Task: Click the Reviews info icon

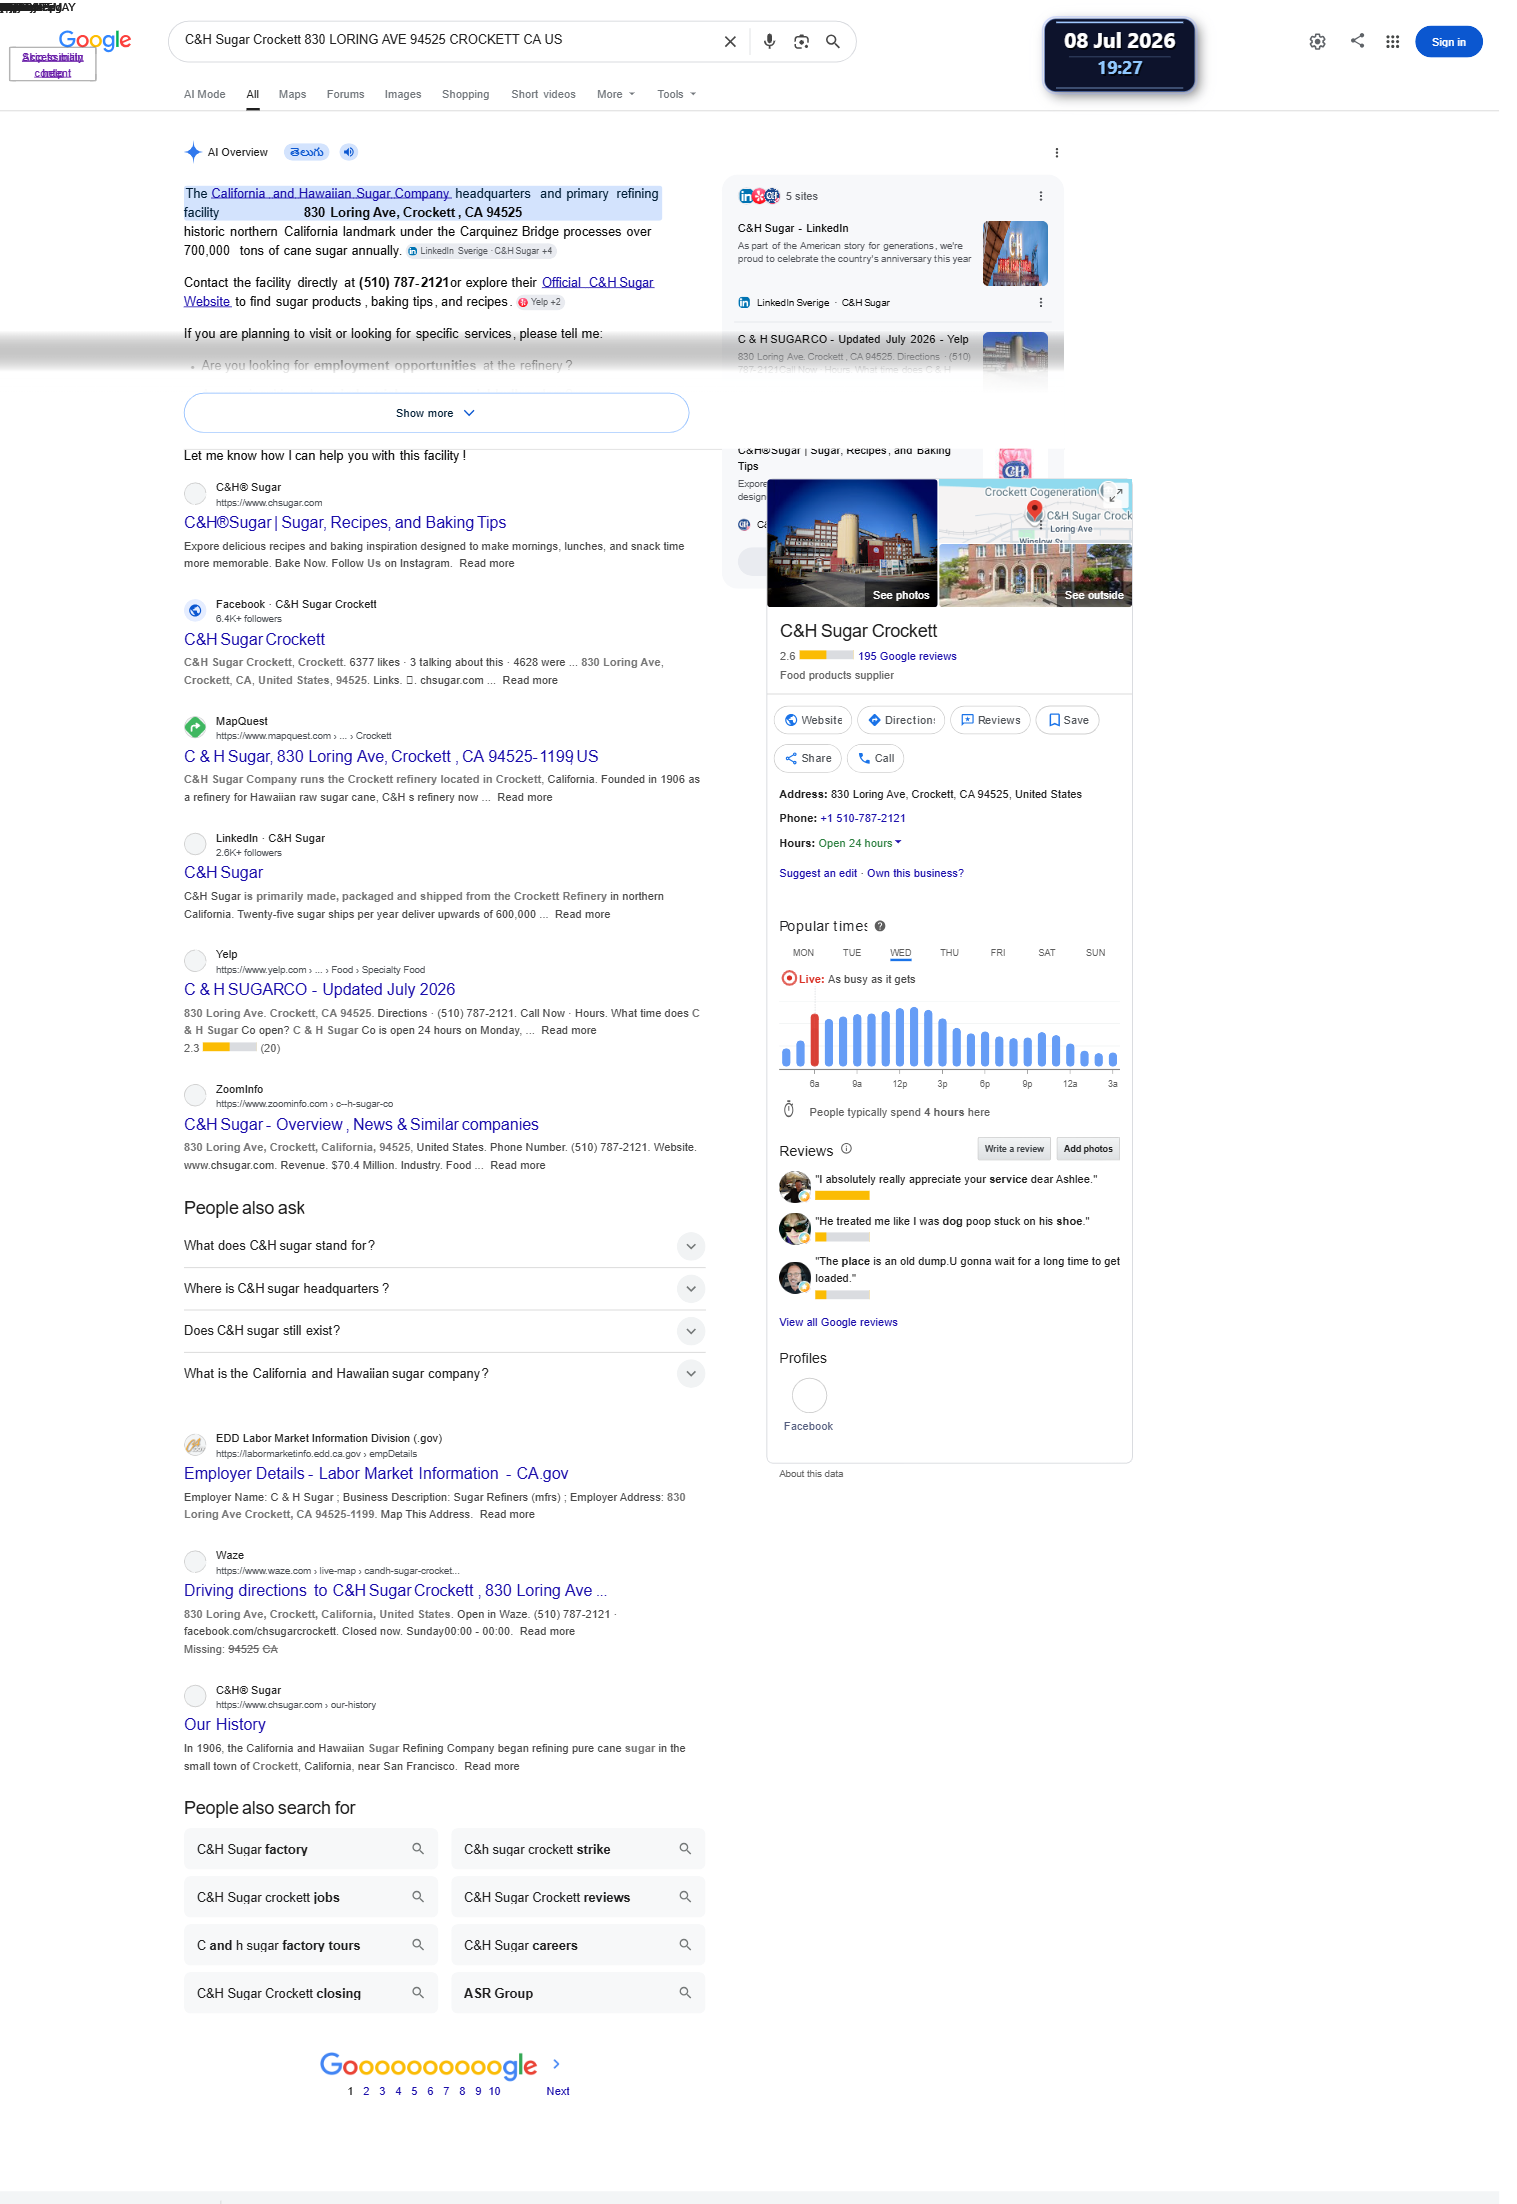Action: 846,1149
